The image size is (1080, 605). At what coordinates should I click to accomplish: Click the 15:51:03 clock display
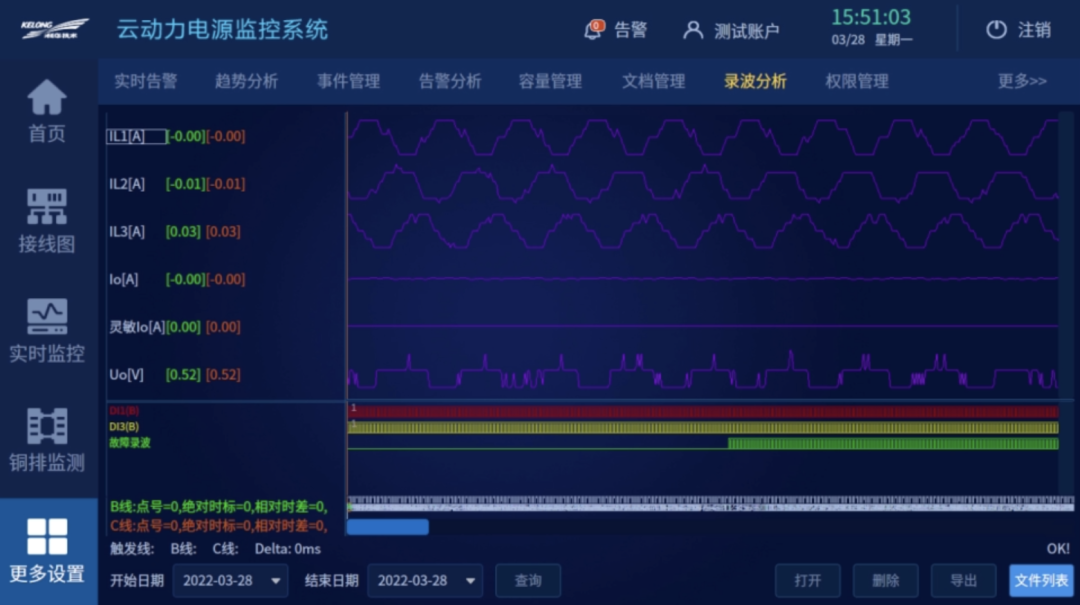(x=871, y=17)
